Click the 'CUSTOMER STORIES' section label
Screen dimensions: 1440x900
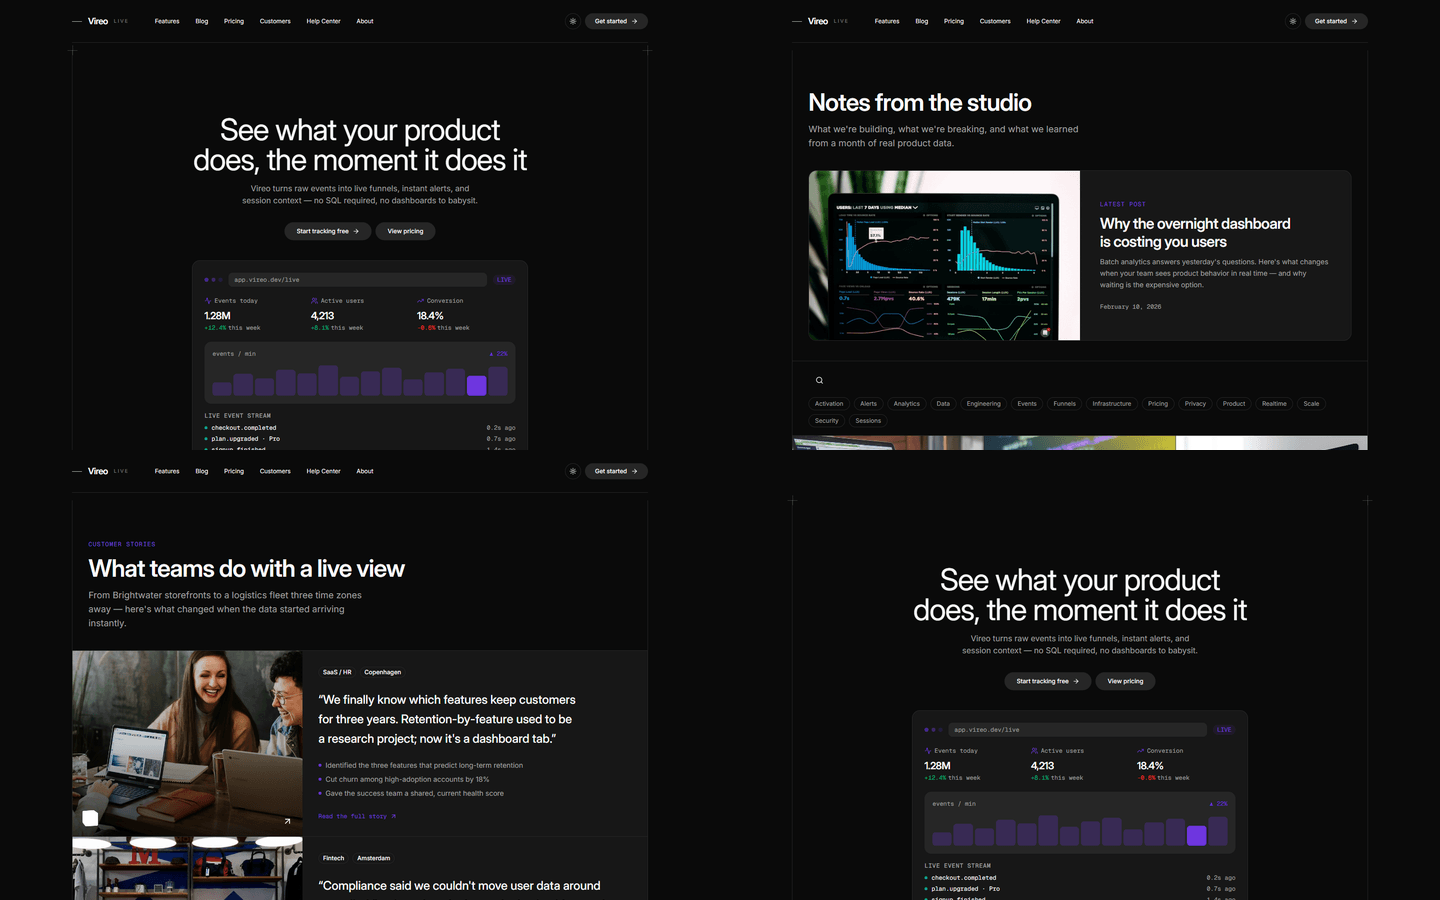click(x=122, y=544)
